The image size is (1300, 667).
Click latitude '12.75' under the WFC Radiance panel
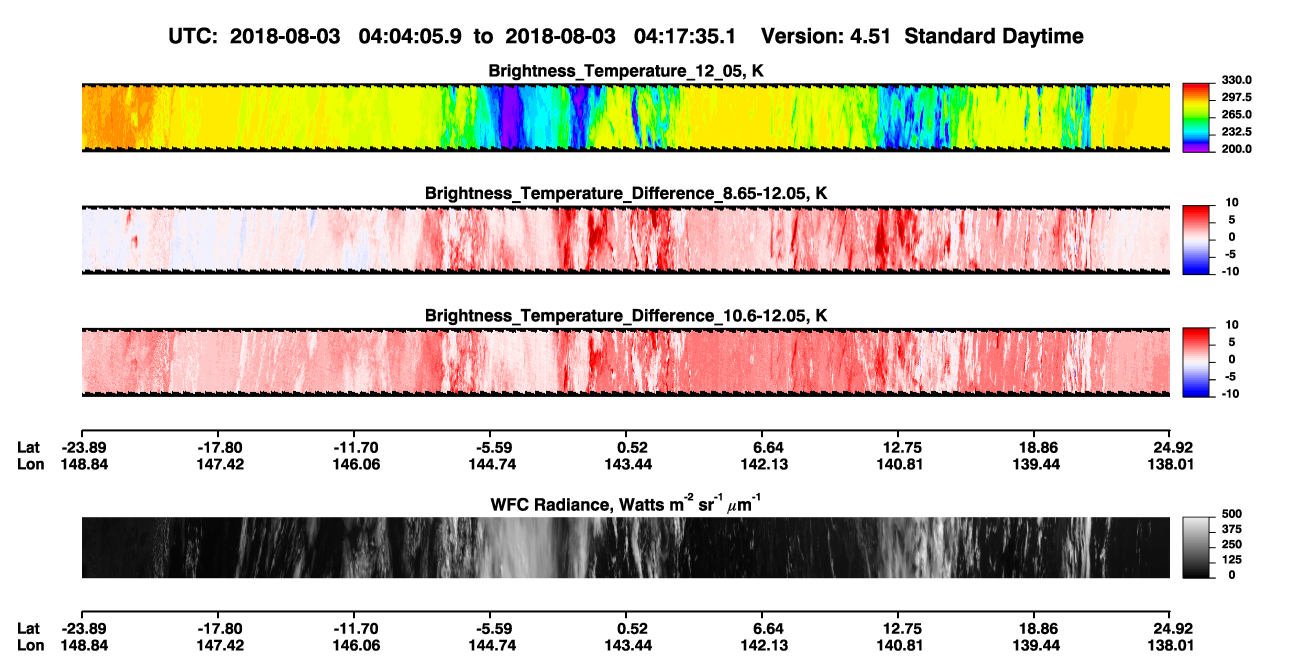(899, 628)
